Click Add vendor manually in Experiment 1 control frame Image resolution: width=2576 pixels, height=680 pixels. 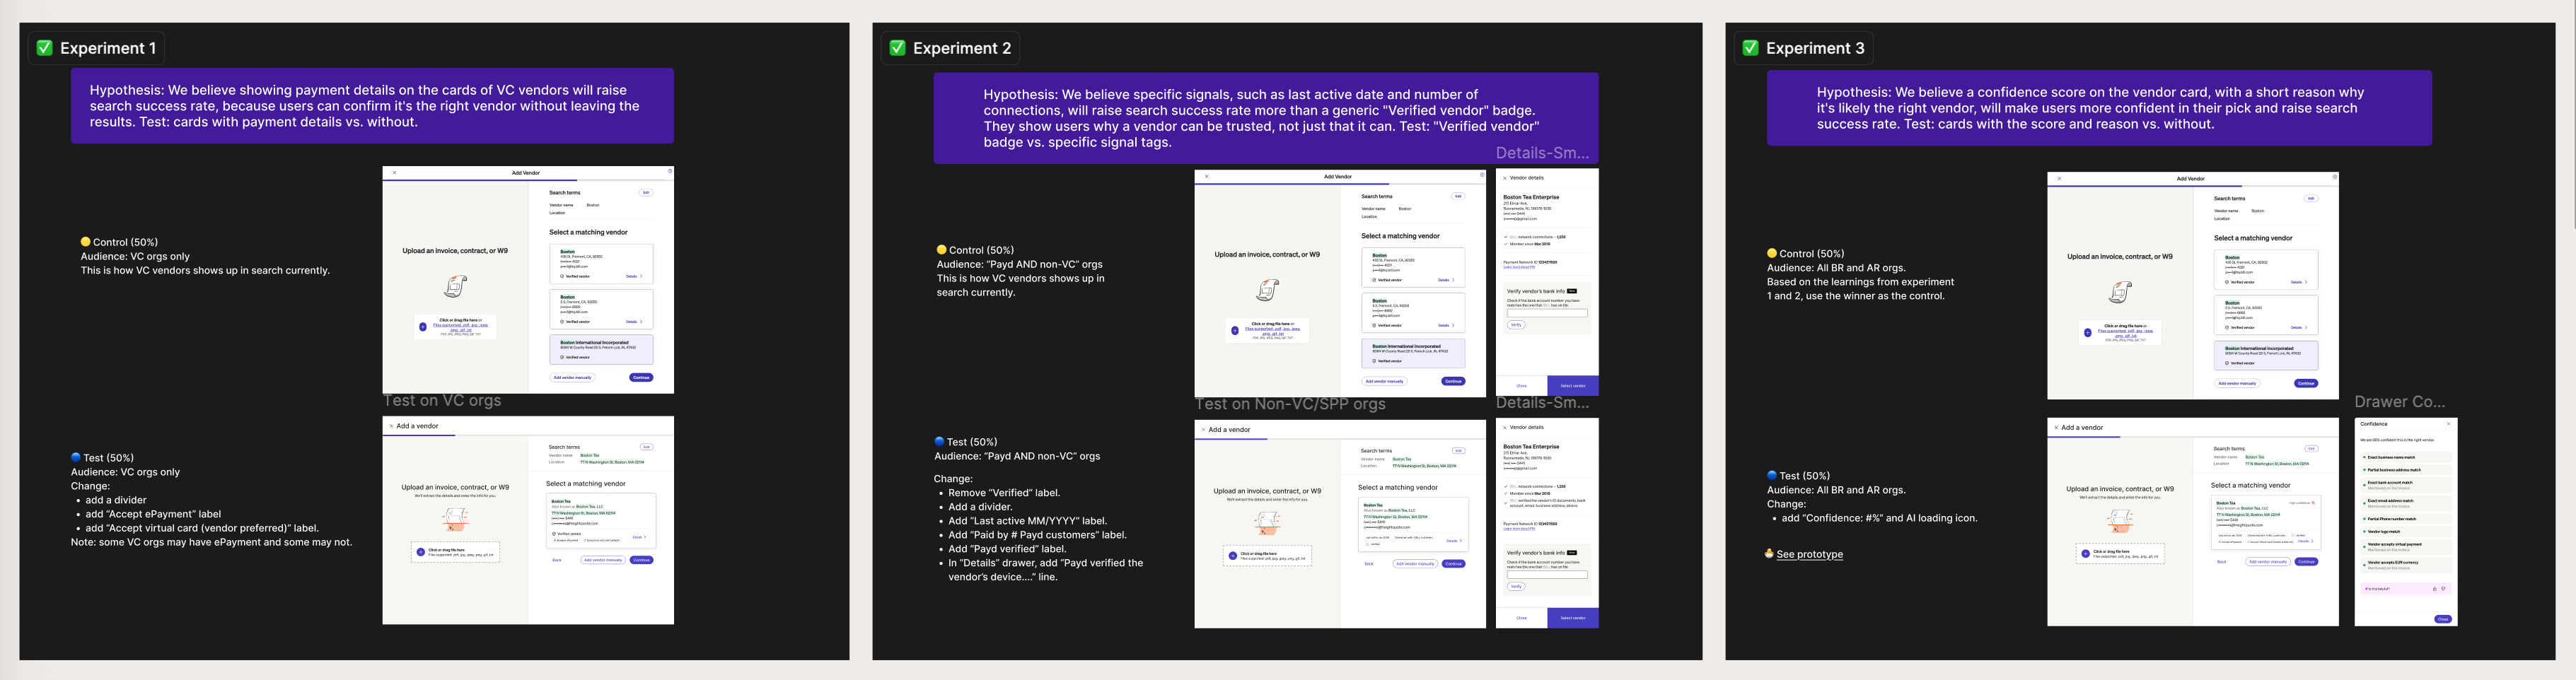(573, 378)
